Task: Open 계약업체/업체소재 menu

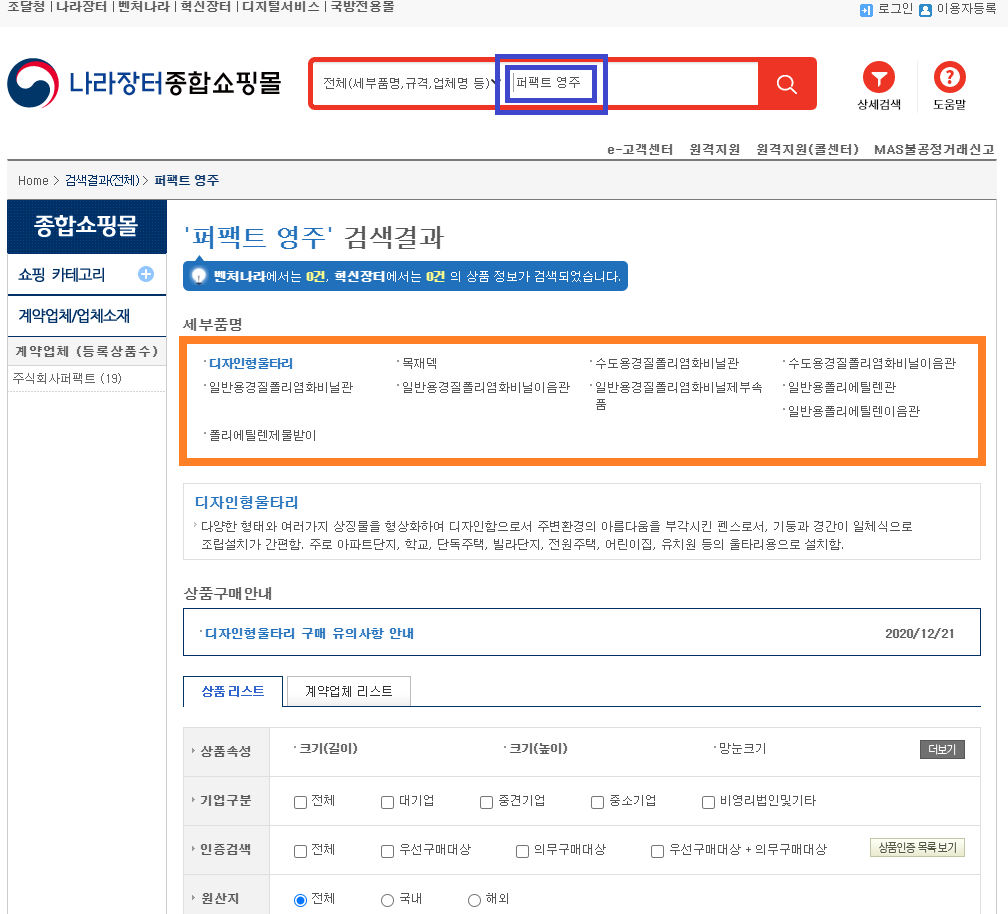Action: pyautogui.click(x=74, y=316)
